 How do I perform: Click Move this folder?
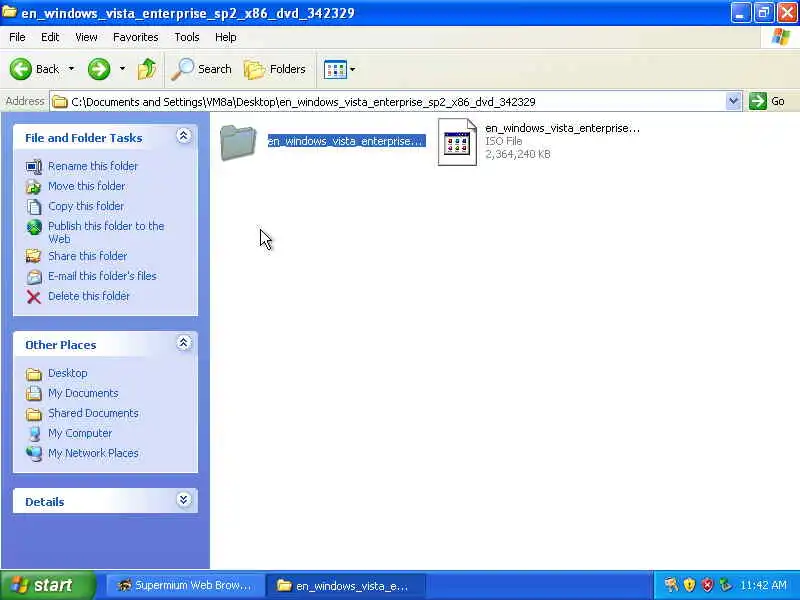87,186
